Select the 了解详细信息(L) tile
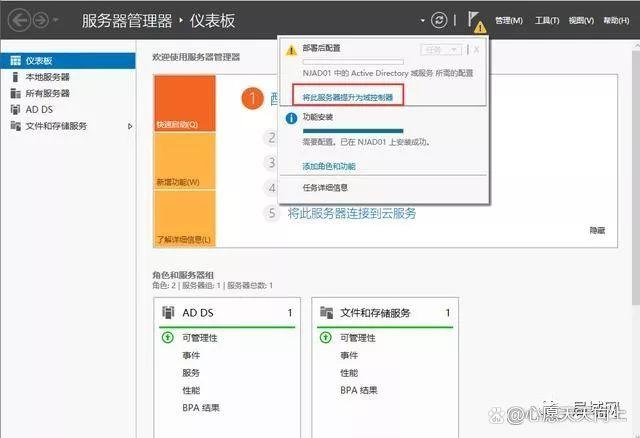This screenshot has height=438, width=640. 184,219
